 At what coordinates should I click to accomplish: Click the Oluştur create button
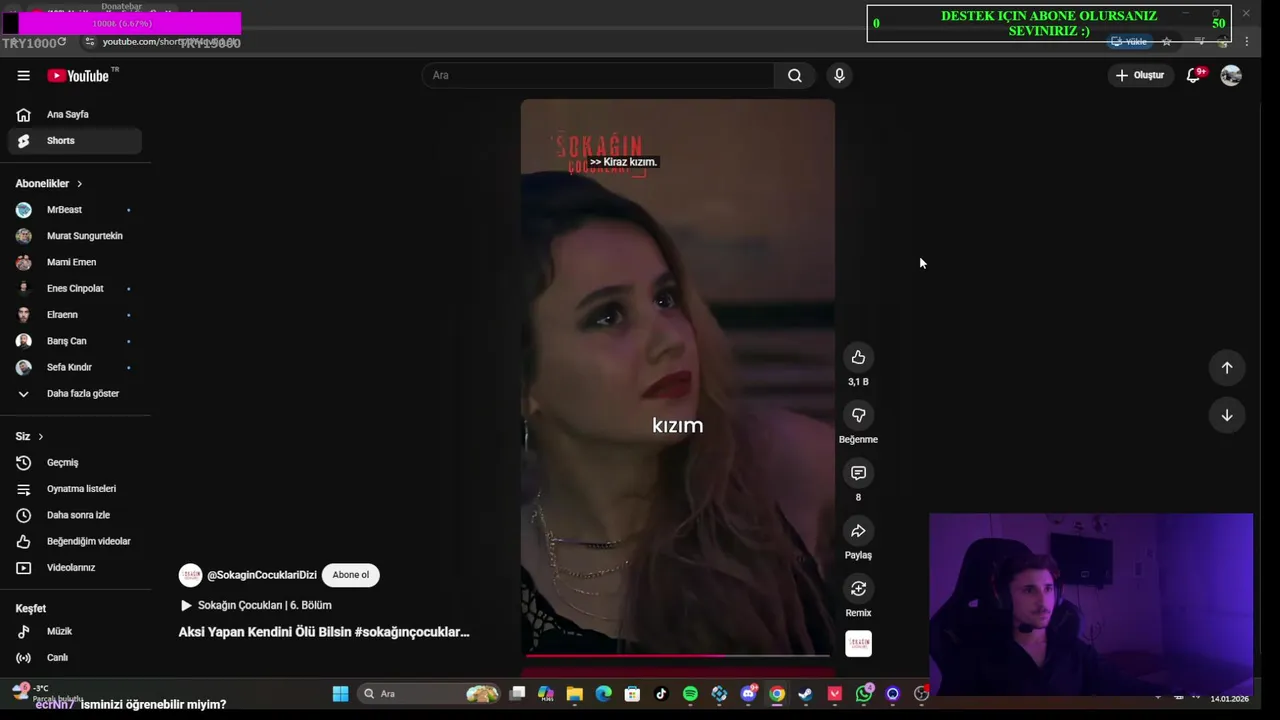coord(1140,75)
